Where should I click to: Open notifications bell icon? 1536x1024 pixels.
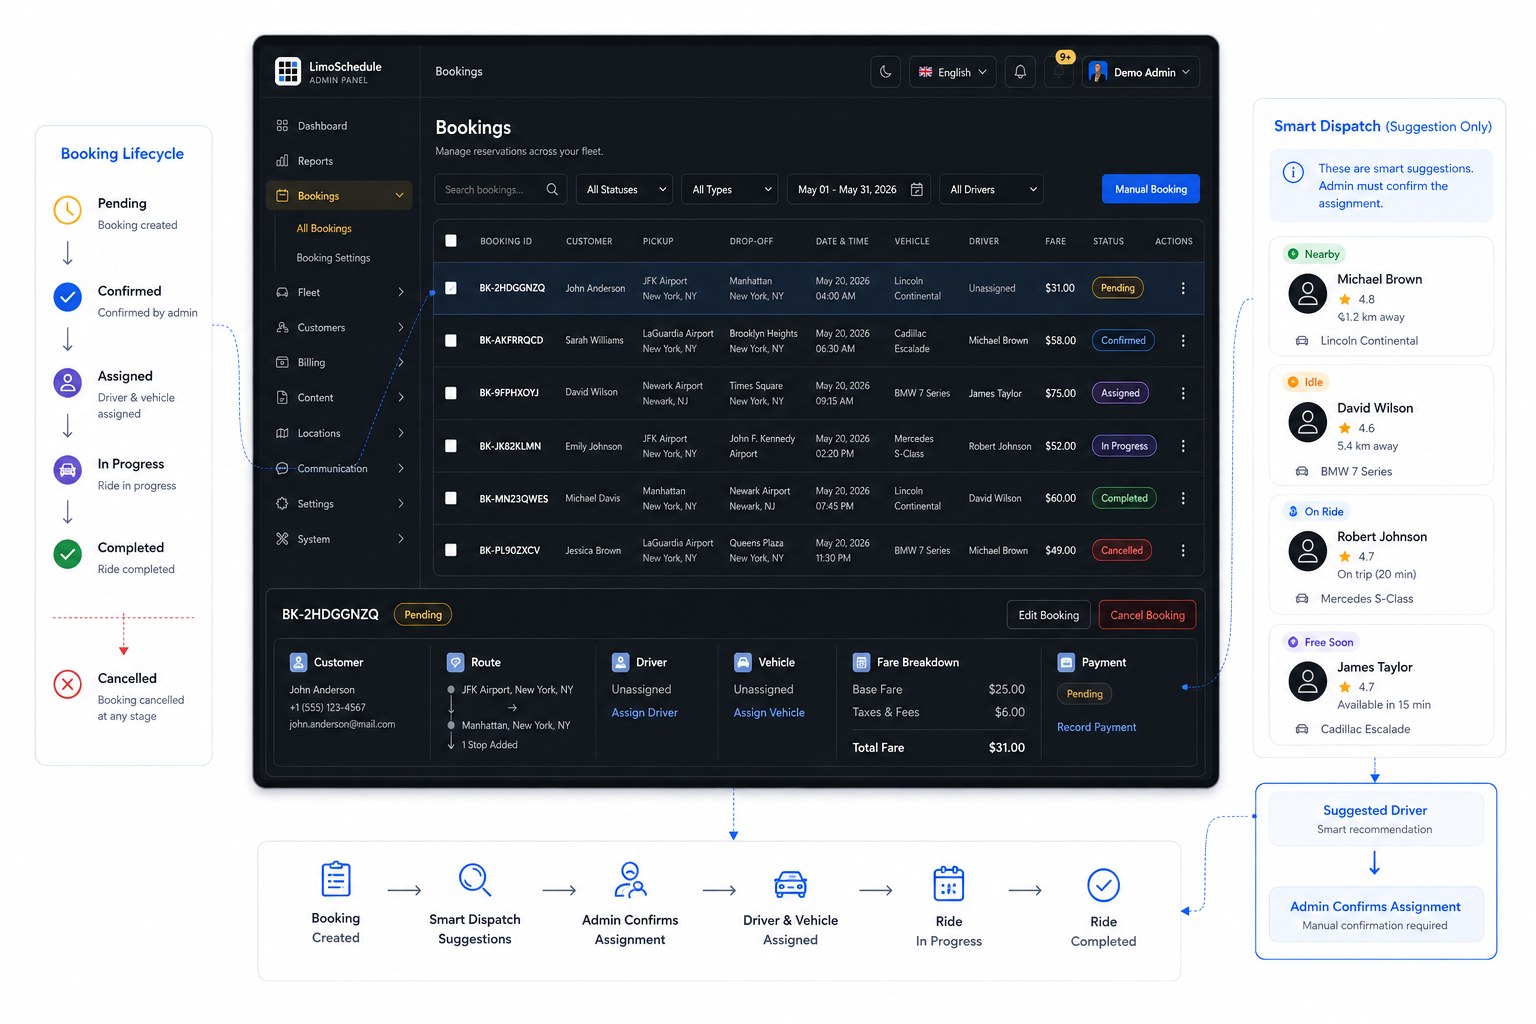pos(1020,72)
